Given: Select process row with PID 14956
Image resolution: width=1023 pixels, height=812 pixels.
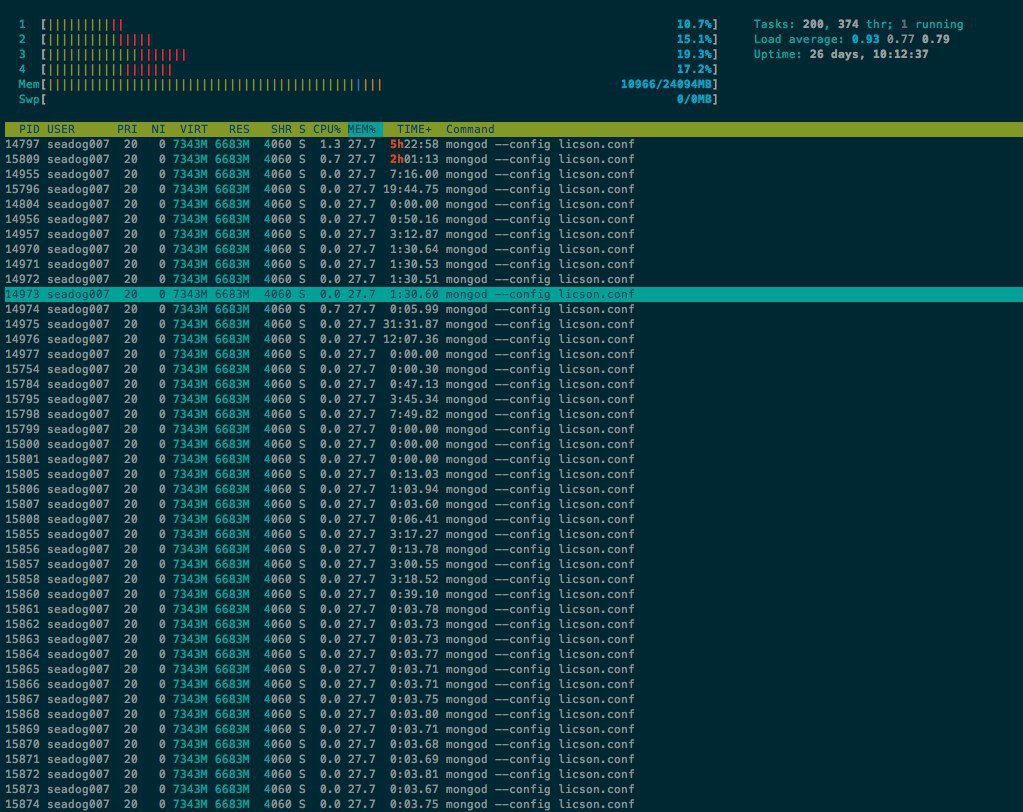Looking at the screenshot, I should coord(512,219).
